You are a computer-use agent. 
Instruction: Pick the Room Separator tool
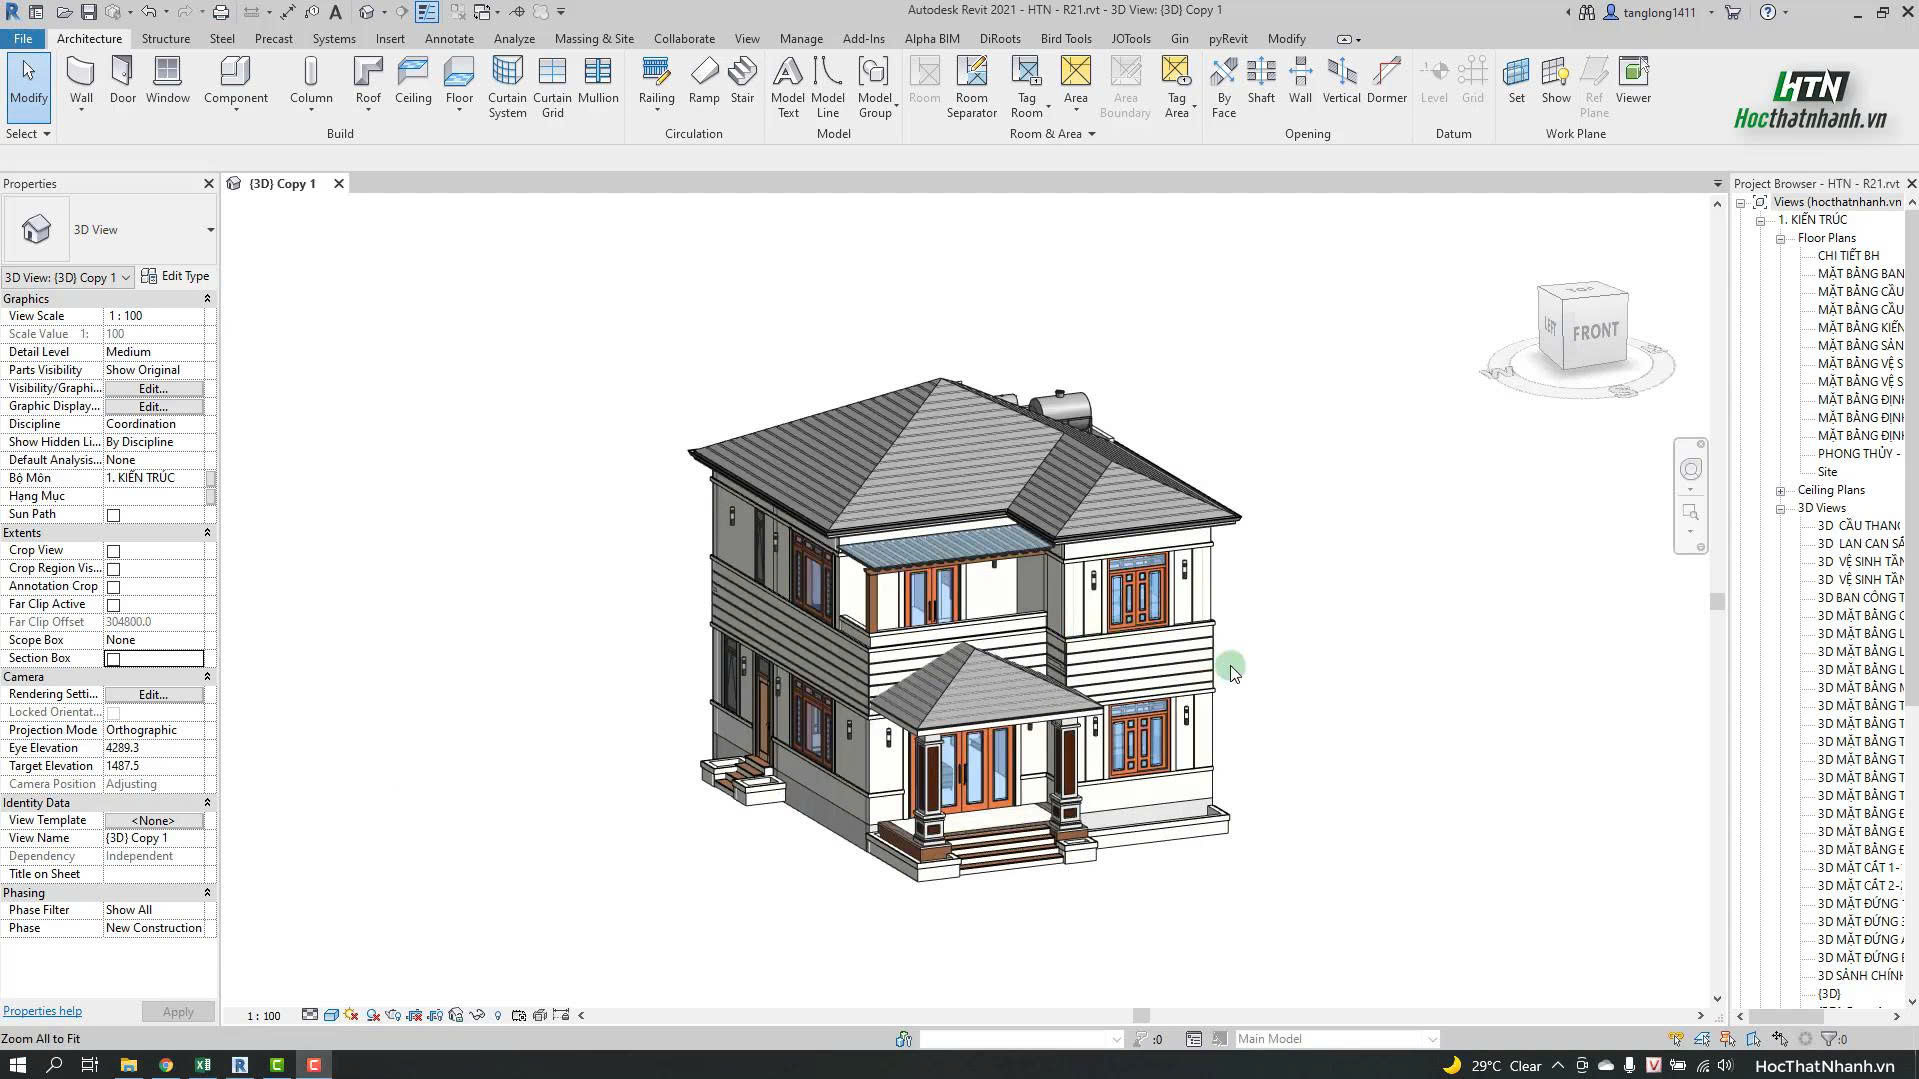(x=971, y=87)
